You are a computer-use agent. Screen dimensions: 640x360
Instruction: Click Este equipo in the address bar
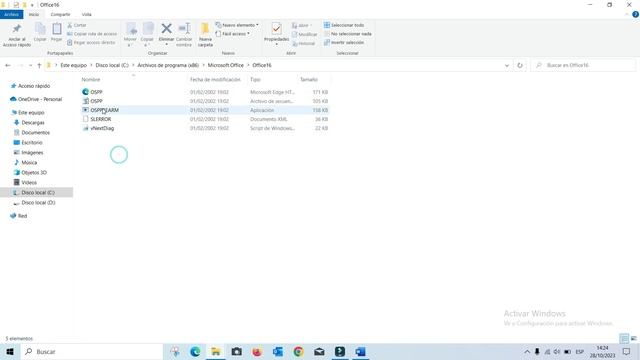point(73,65)
